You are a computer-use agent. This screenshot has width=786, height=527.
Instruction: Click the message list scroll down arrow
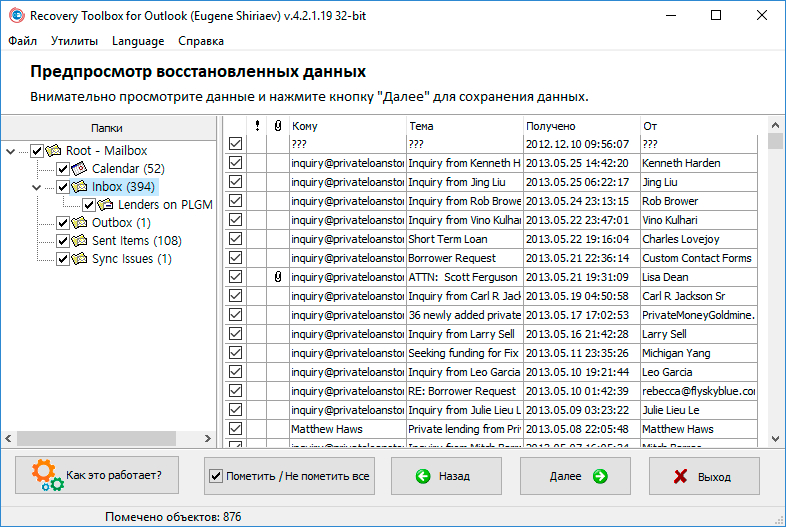(775, 439)
